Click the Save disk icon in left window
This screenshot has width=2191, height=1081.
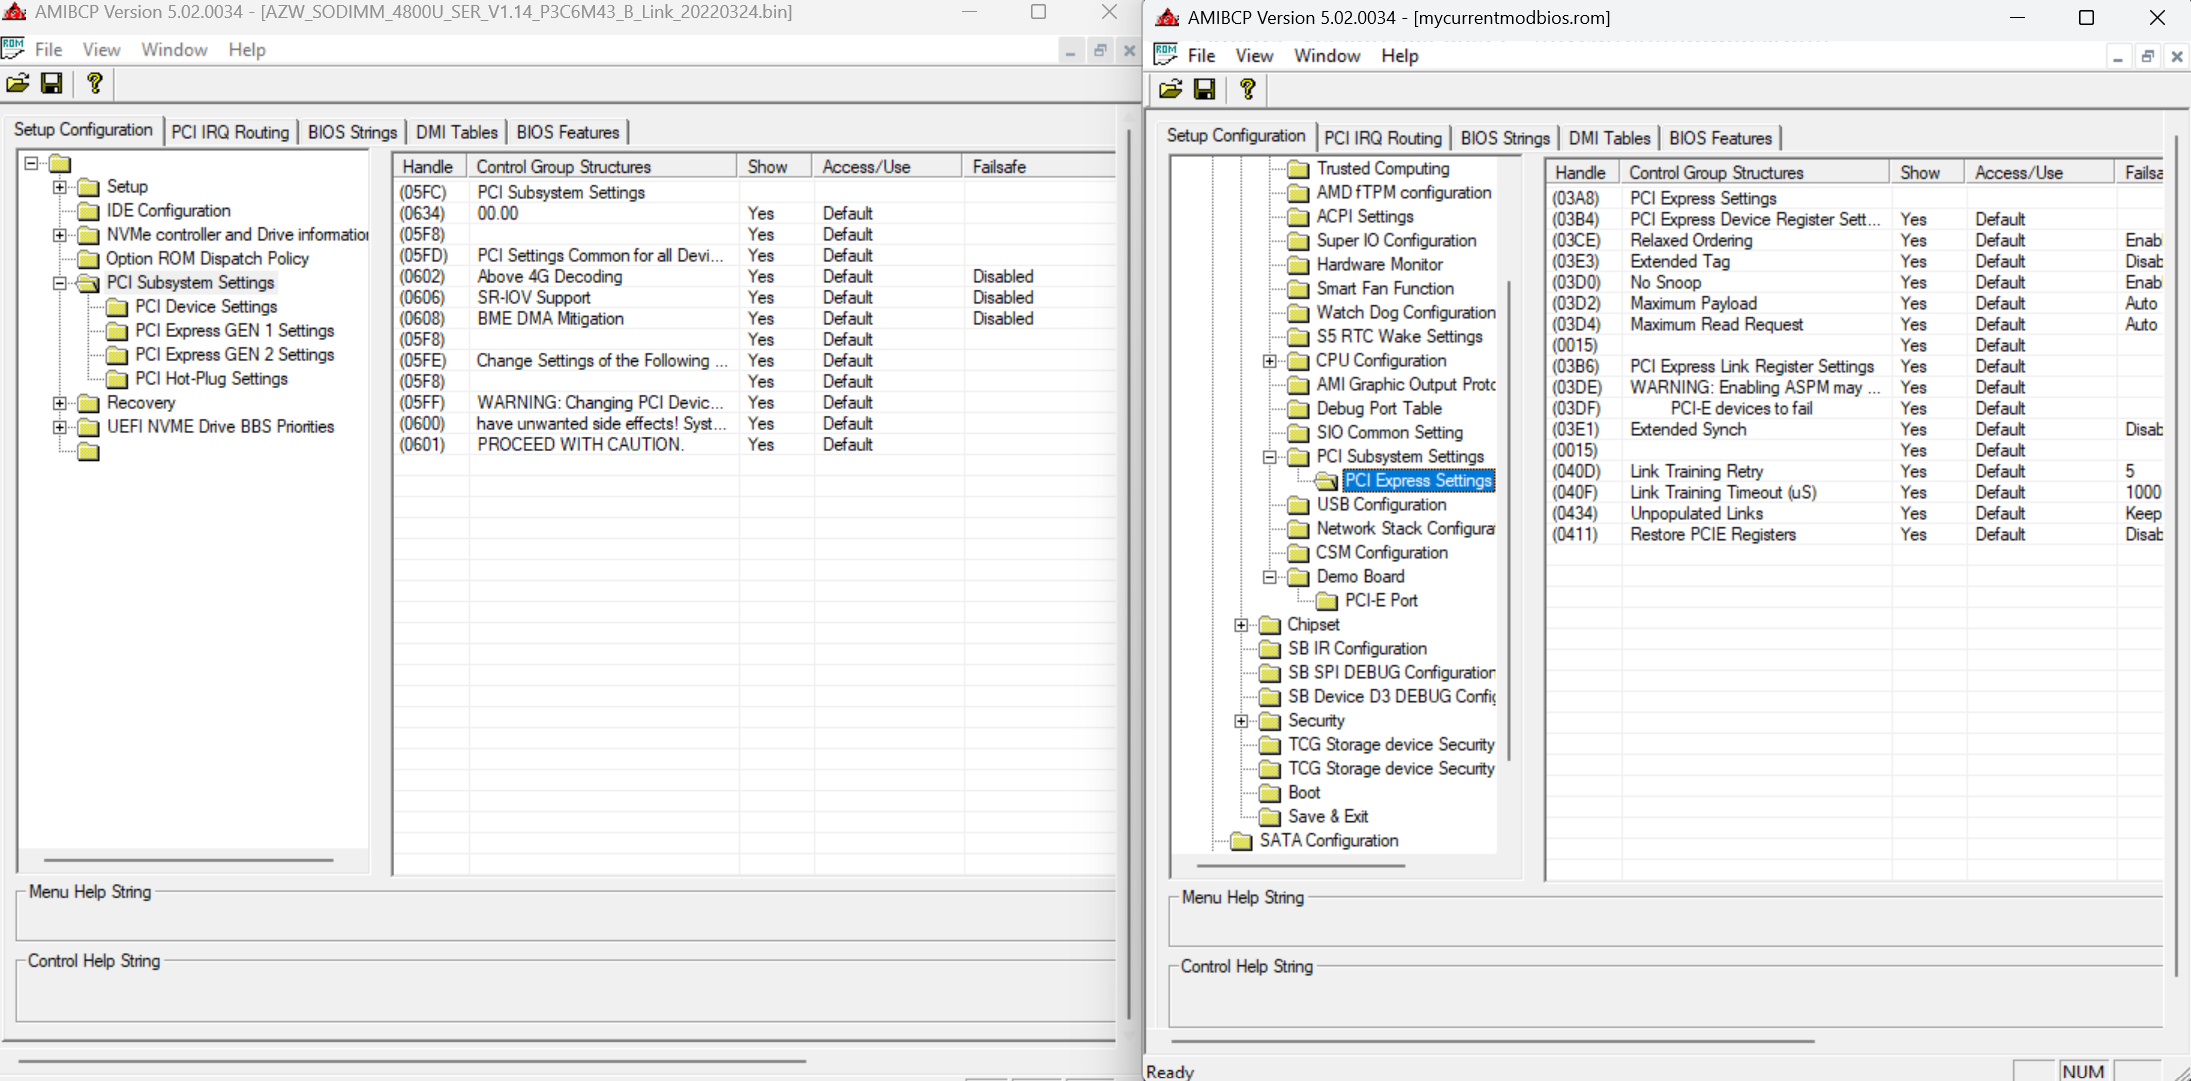tap(52, 84)
